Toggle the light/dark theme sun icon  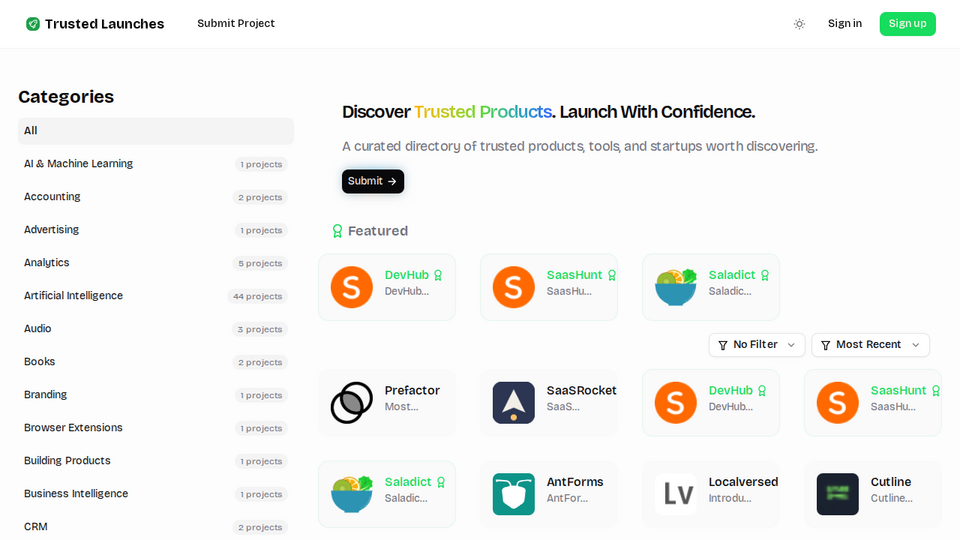[799, 24]
